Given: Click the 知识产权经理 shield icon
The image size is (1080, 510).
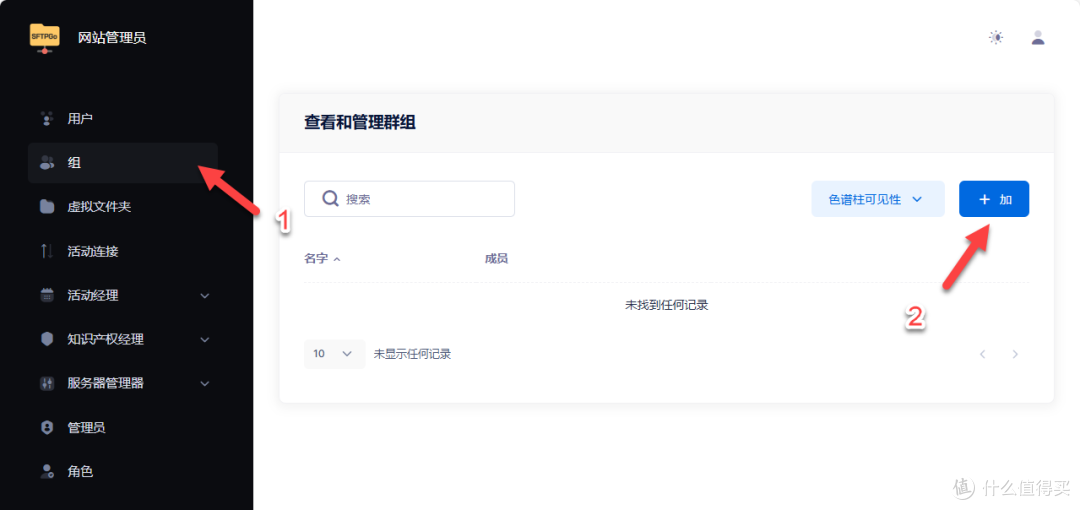Looking at the screenshot, I should (x=47, y=339).
